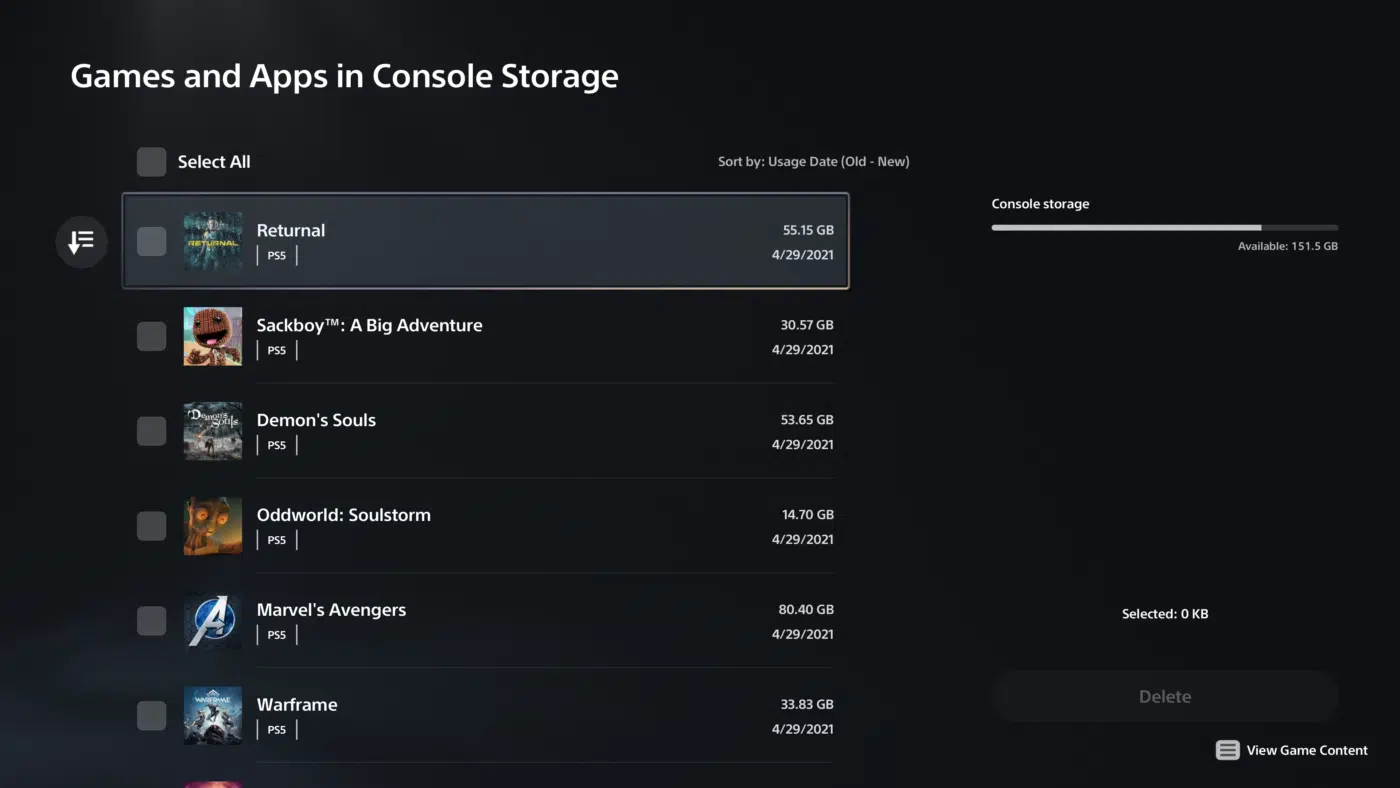Enable the Select All checkbox
The width and height of the screenshot is (1400, 788).
pyautogui.click(x=151, y=161)
